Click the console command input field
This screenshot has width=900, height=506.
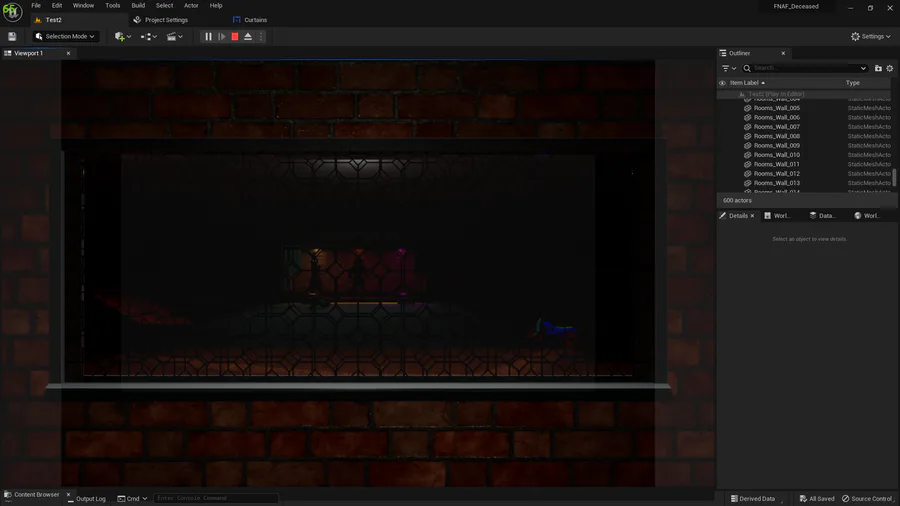pyautogui.click(x=216, y=499)
